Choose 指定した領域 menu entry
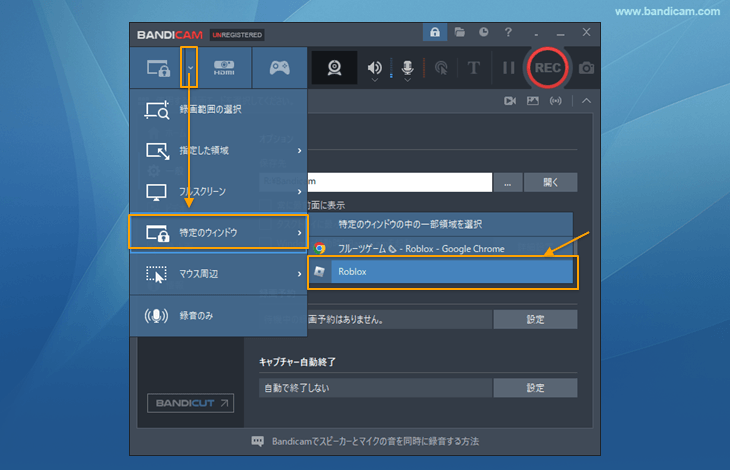This screenshot has width=730, height=470. (x=218, y=150)
